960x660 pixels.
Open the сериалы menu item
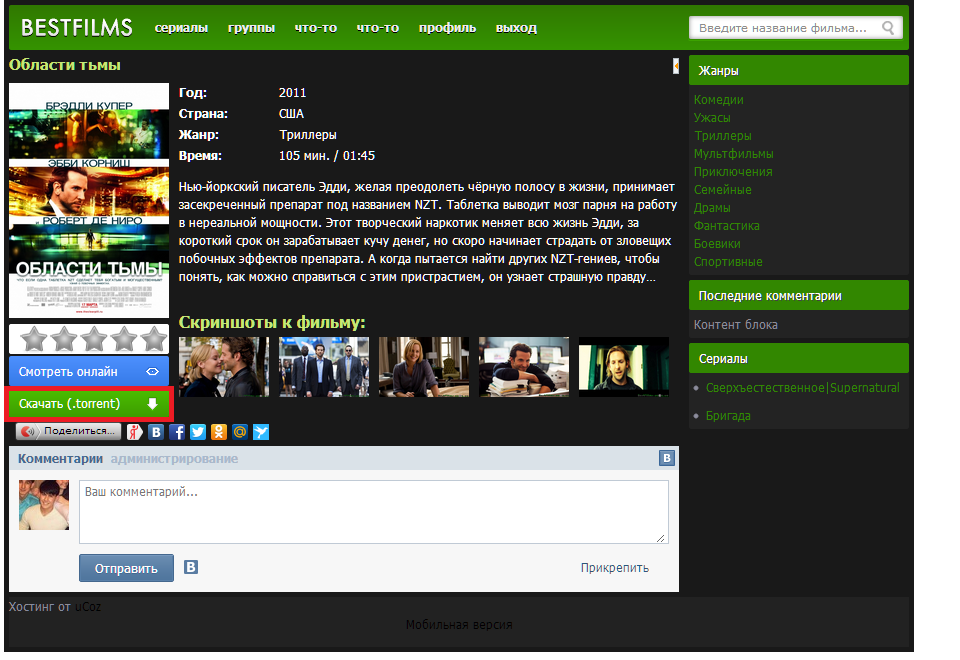(181, 28)
